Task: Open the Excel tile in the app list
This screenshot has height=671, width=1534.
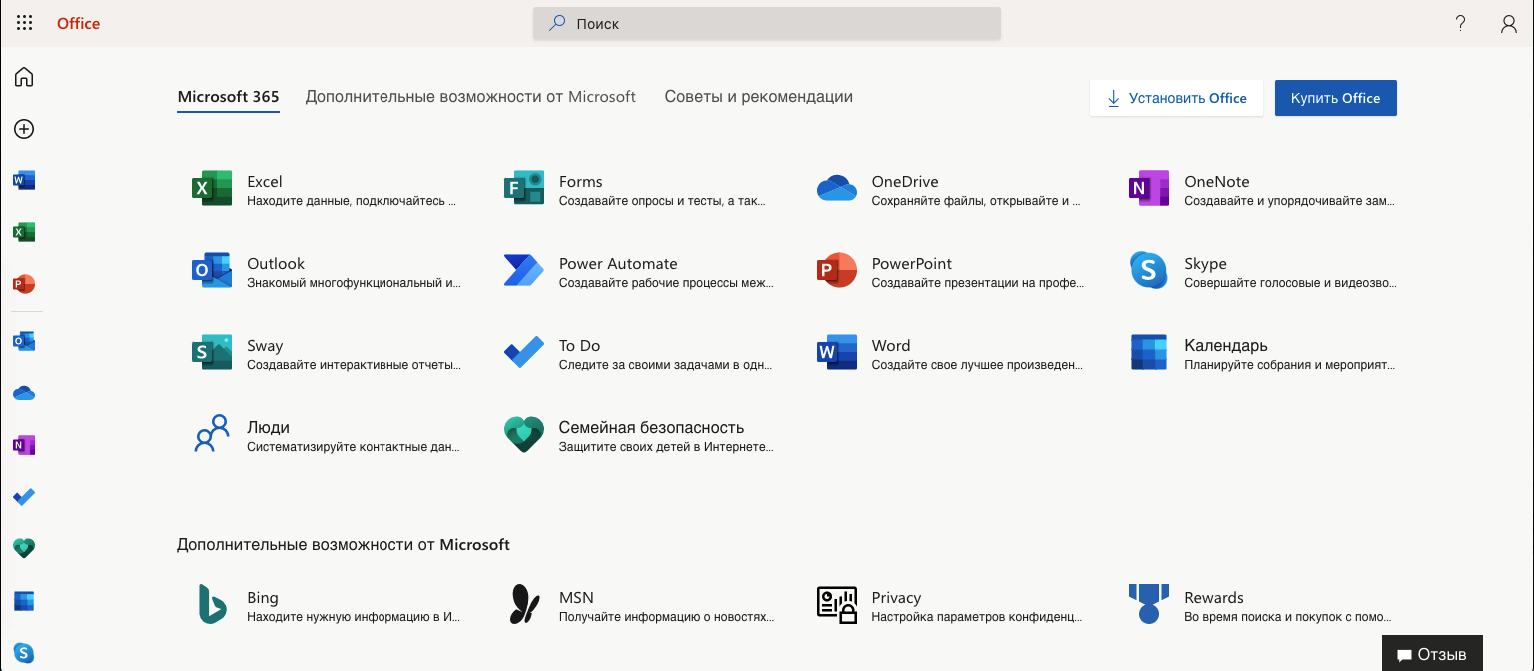Action: coord(325,189)
